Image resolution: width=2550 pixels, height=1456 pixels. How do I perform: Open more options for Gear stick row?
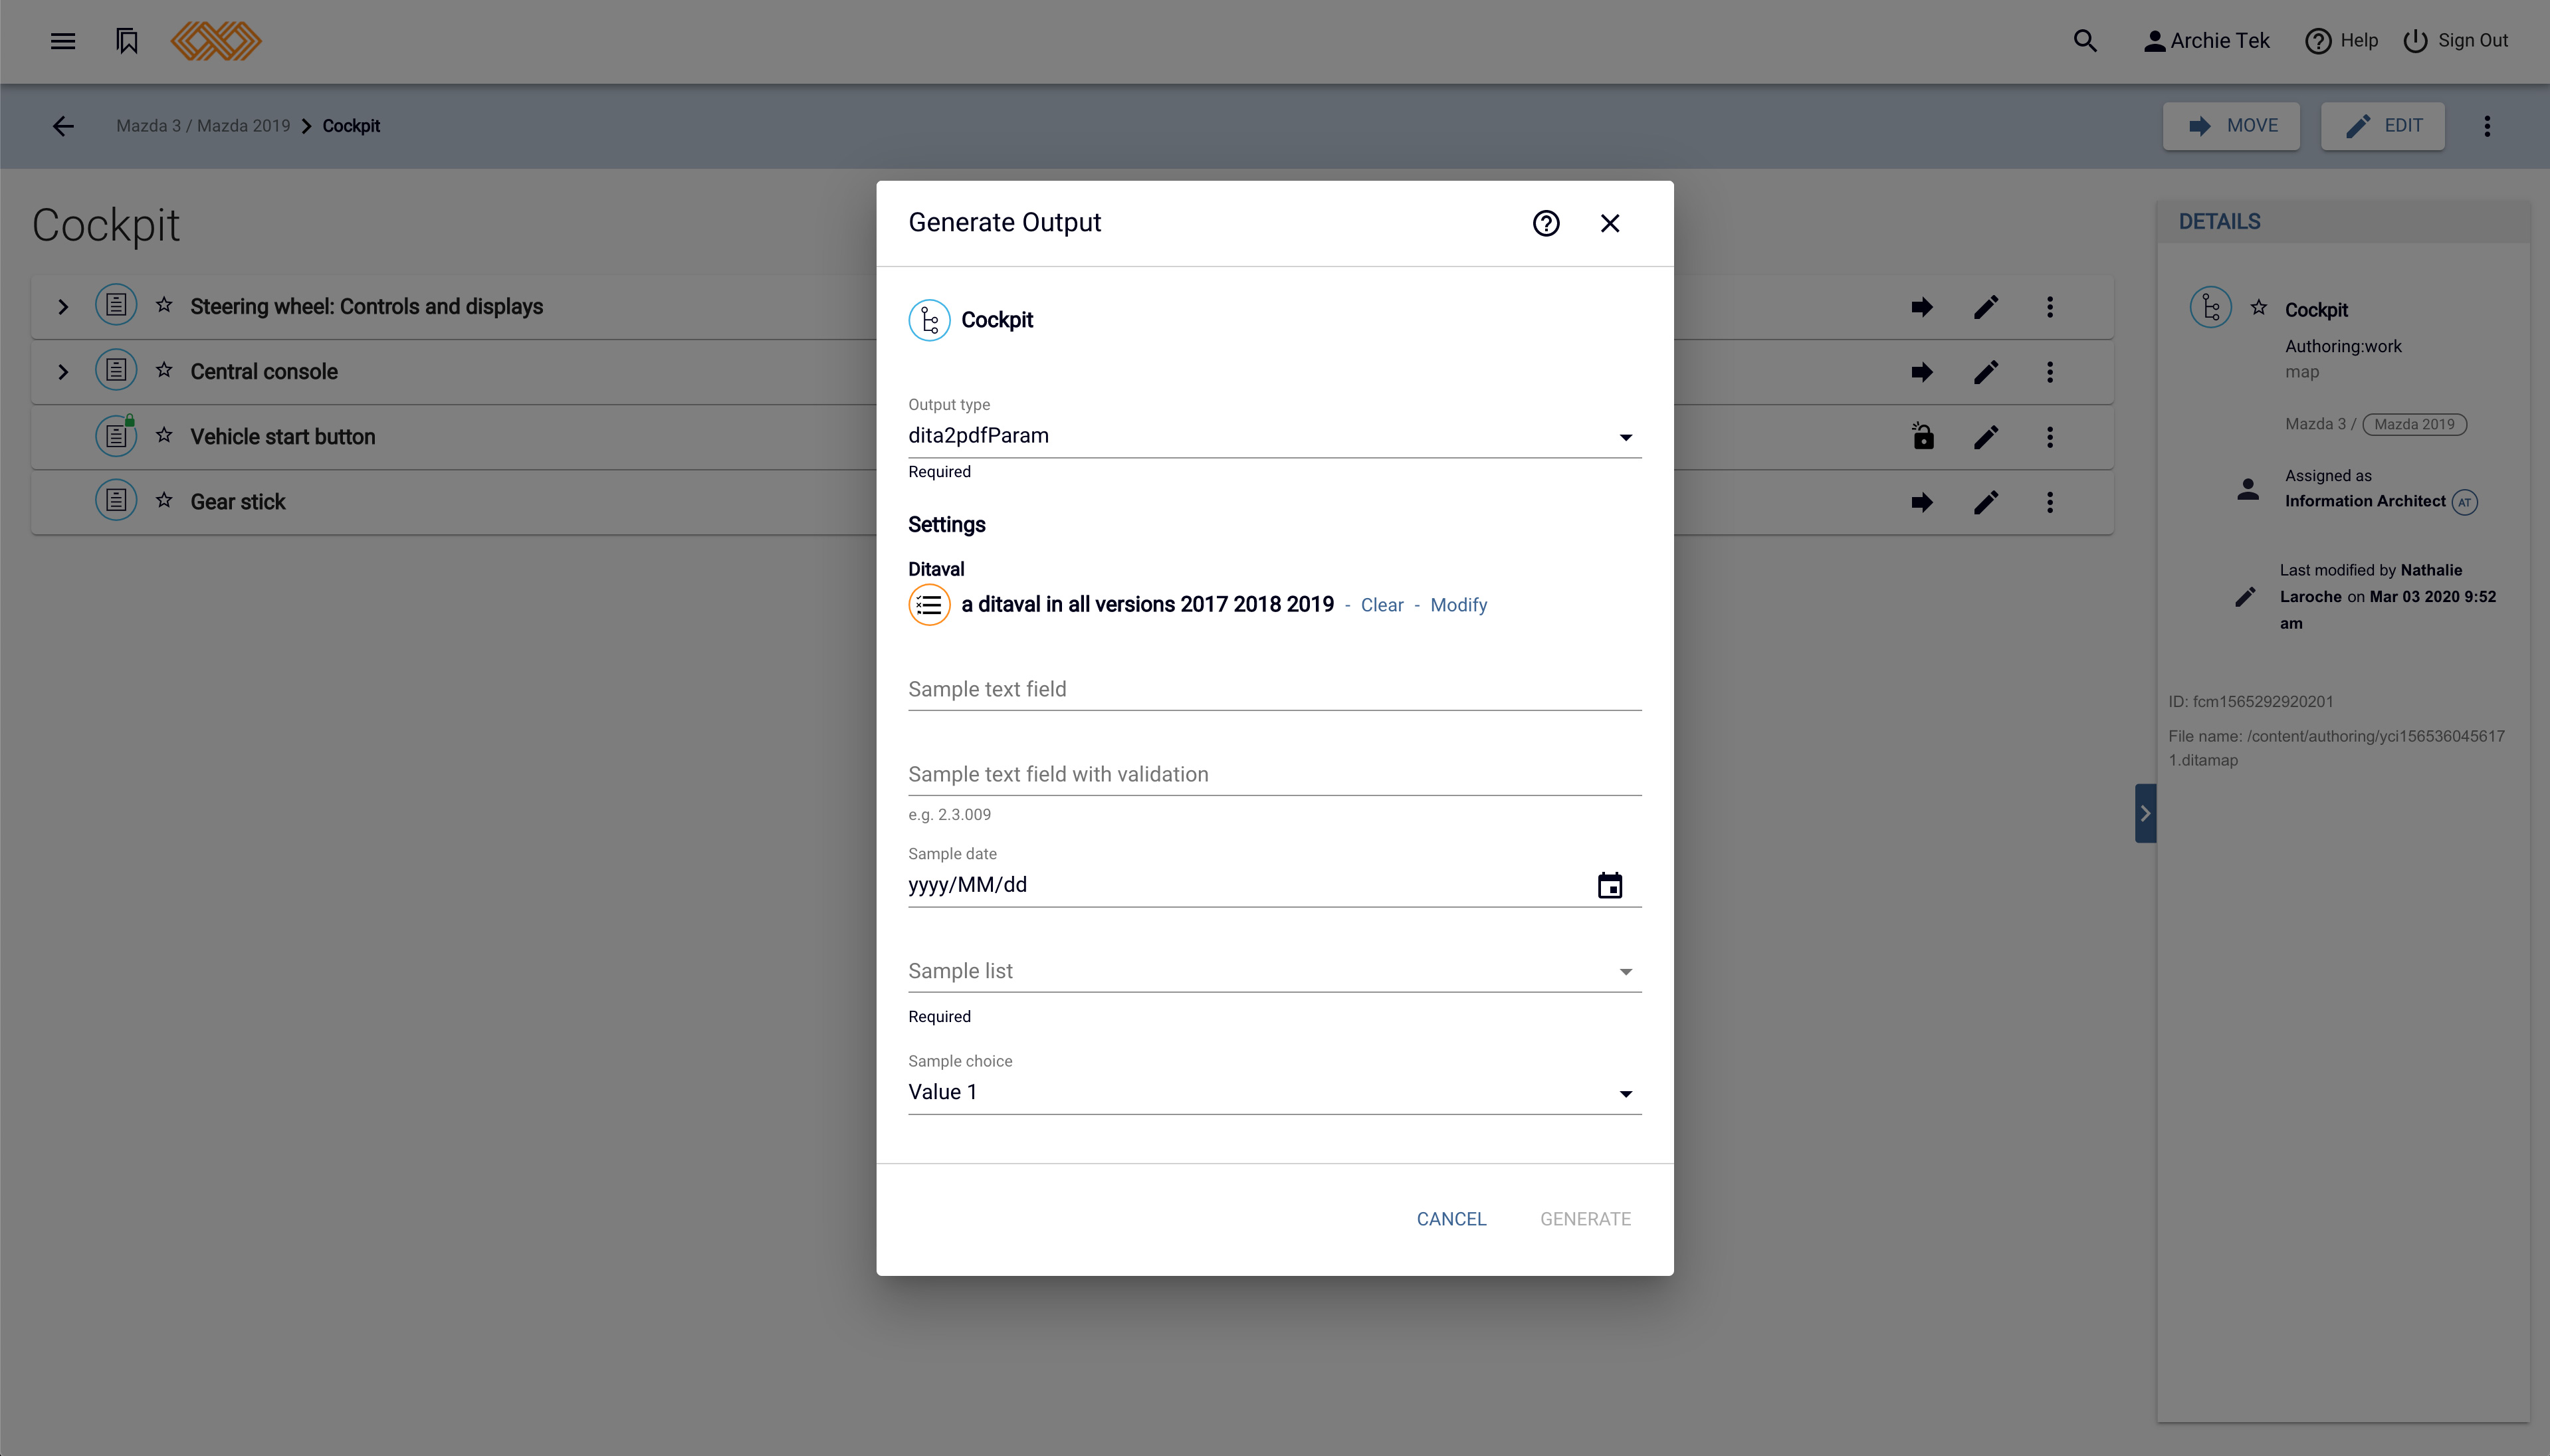2050,502
